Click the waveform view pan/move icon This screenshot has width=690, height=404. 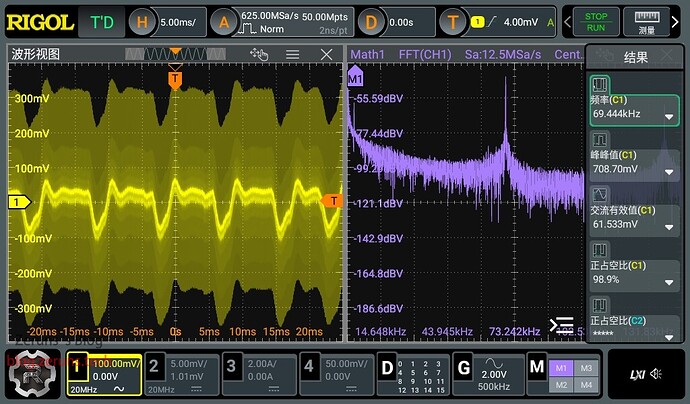(x=260, y=55)
